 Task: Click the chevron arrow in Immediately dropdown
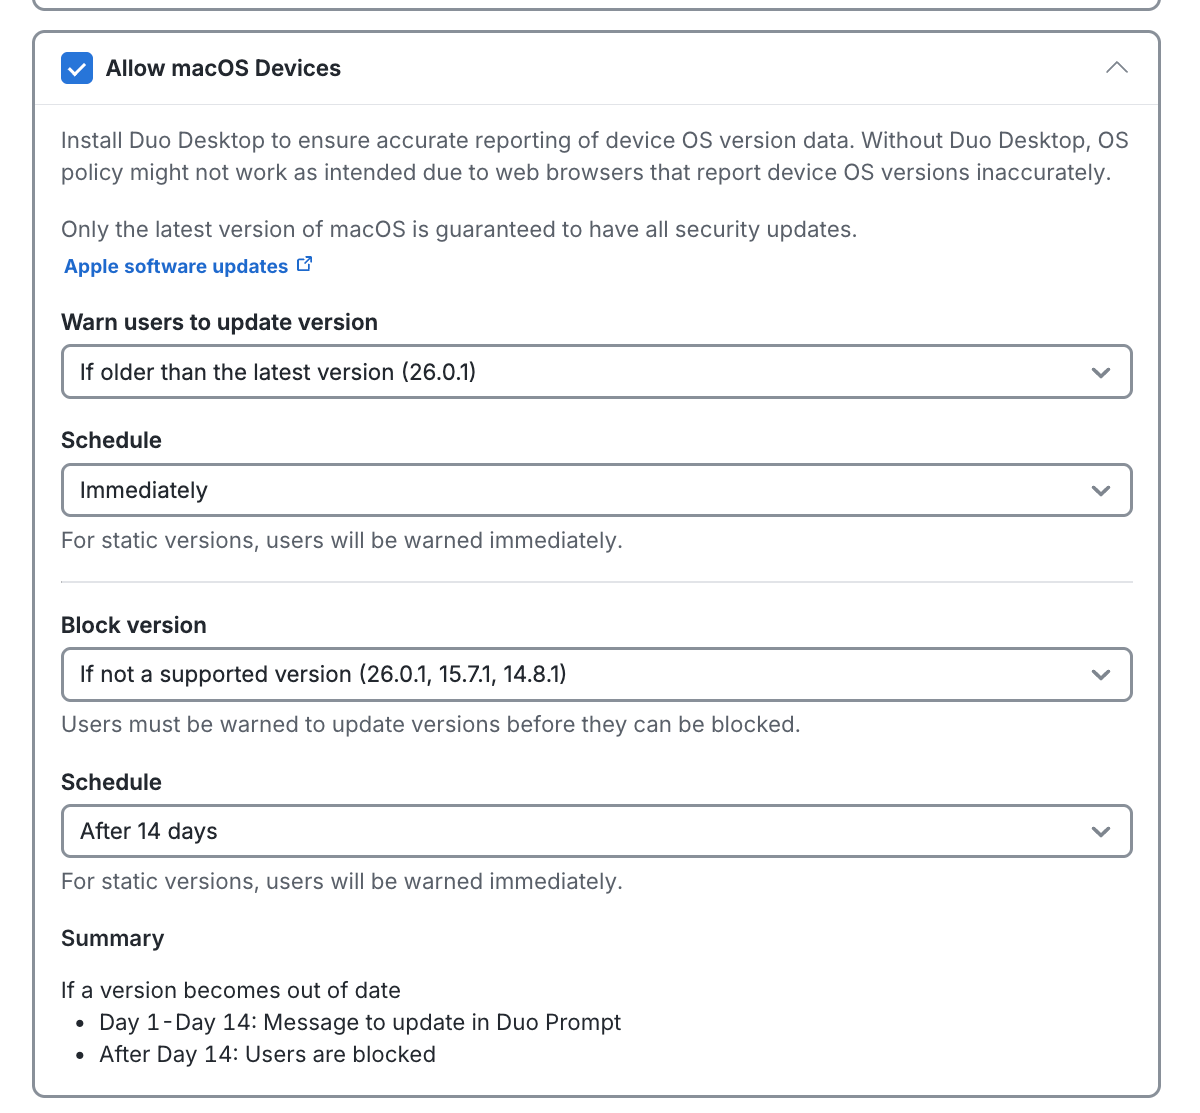(x=1101, y=491)
